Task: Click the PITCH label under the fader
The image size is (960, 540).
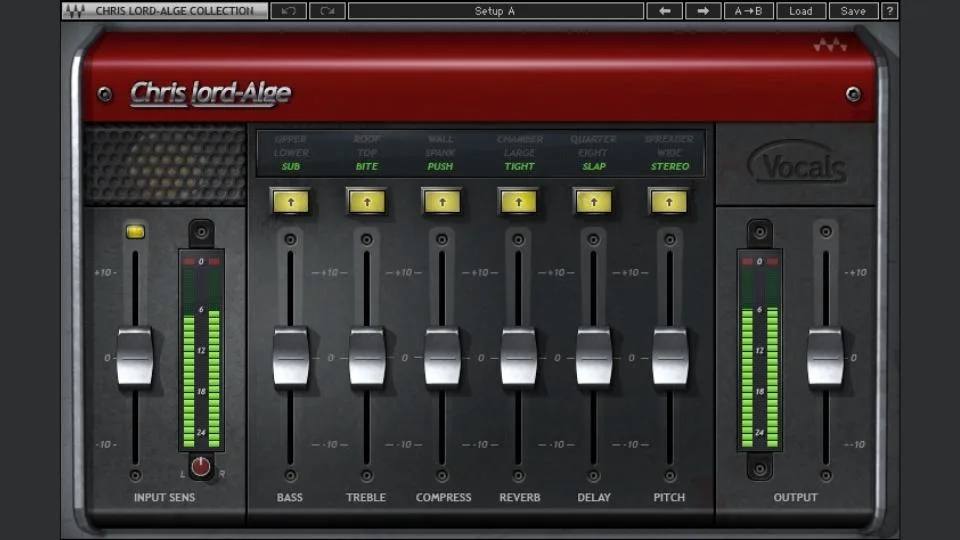Action: (669, 497)
